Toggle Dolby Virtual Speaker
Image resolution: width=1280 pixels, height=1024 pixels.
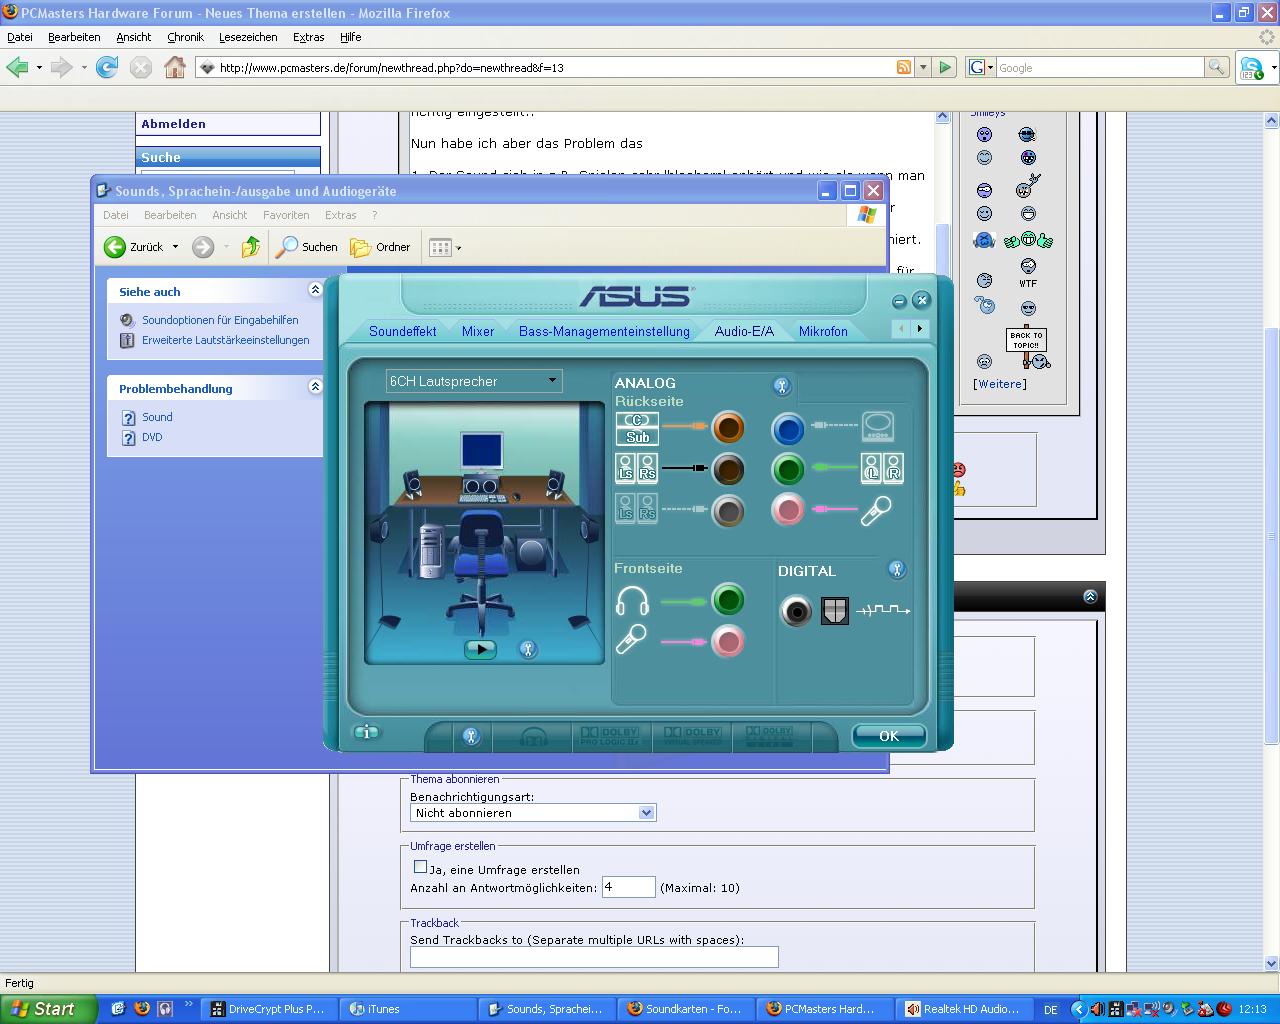tap(692, 737)
